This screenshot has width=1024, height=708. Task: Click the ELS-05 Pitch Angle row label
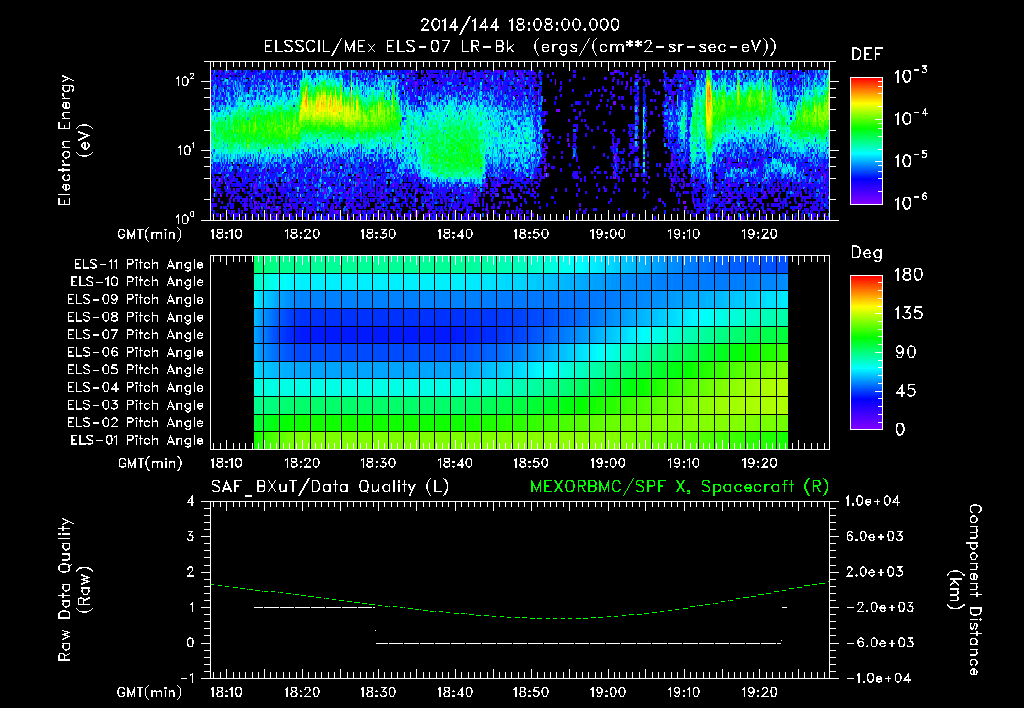pos(135,370)
